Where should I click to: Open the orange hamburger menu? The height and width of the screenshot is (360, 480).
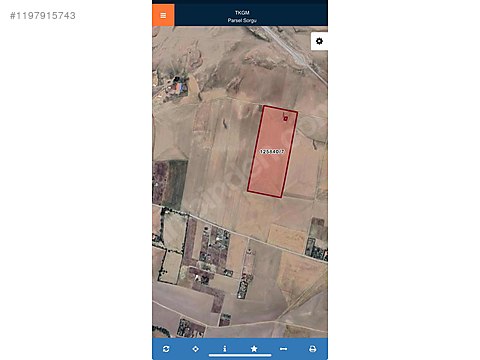(163, 15)
